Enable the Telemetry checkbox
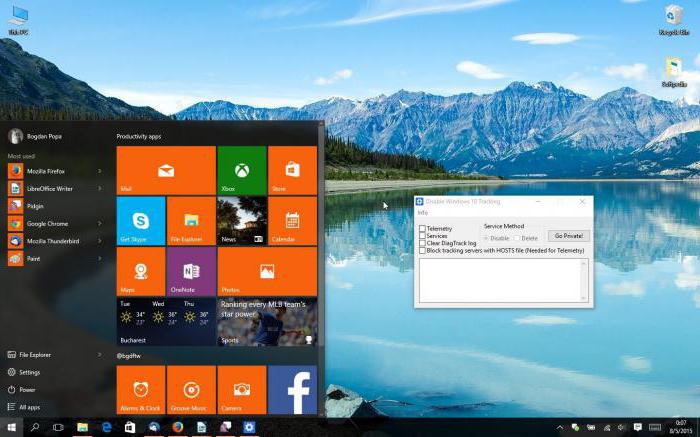This screenshot has height=437, width=700. tap(422, 229)
